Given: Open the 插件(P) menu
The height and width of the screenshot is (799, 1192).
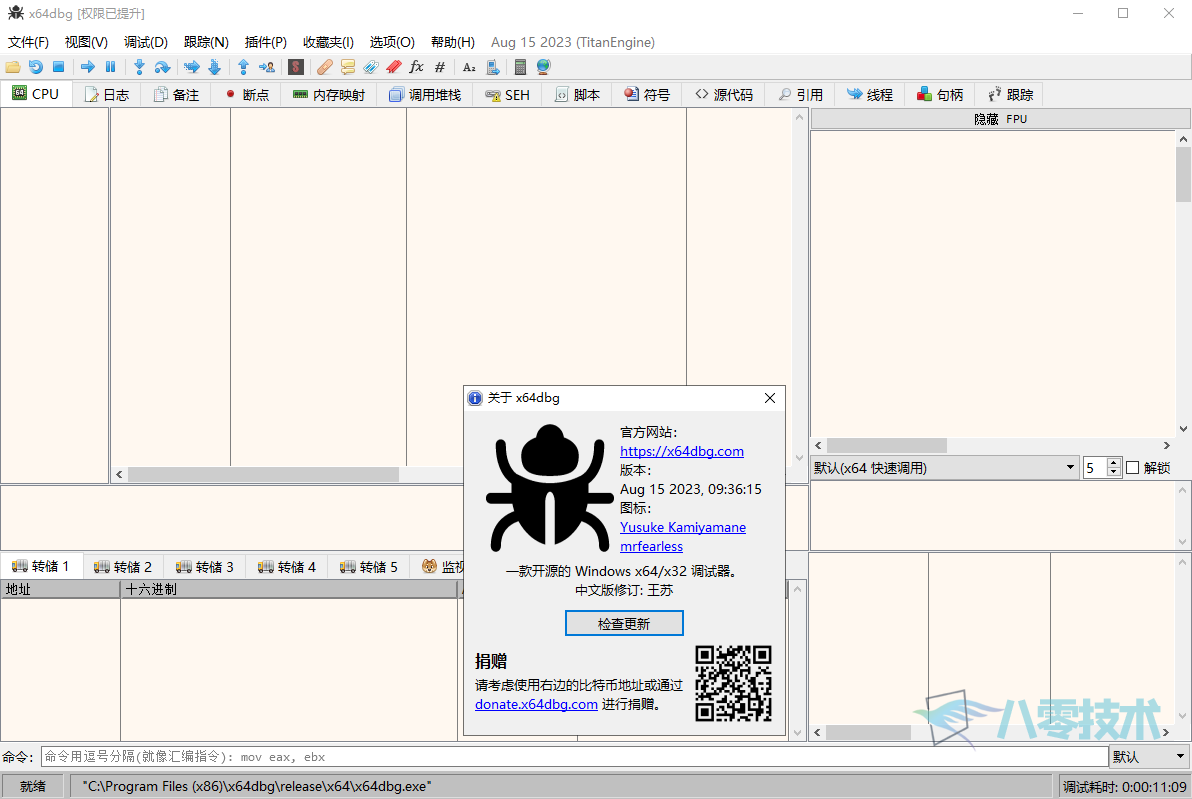Looking at the screenshot, I should point(265,42).
